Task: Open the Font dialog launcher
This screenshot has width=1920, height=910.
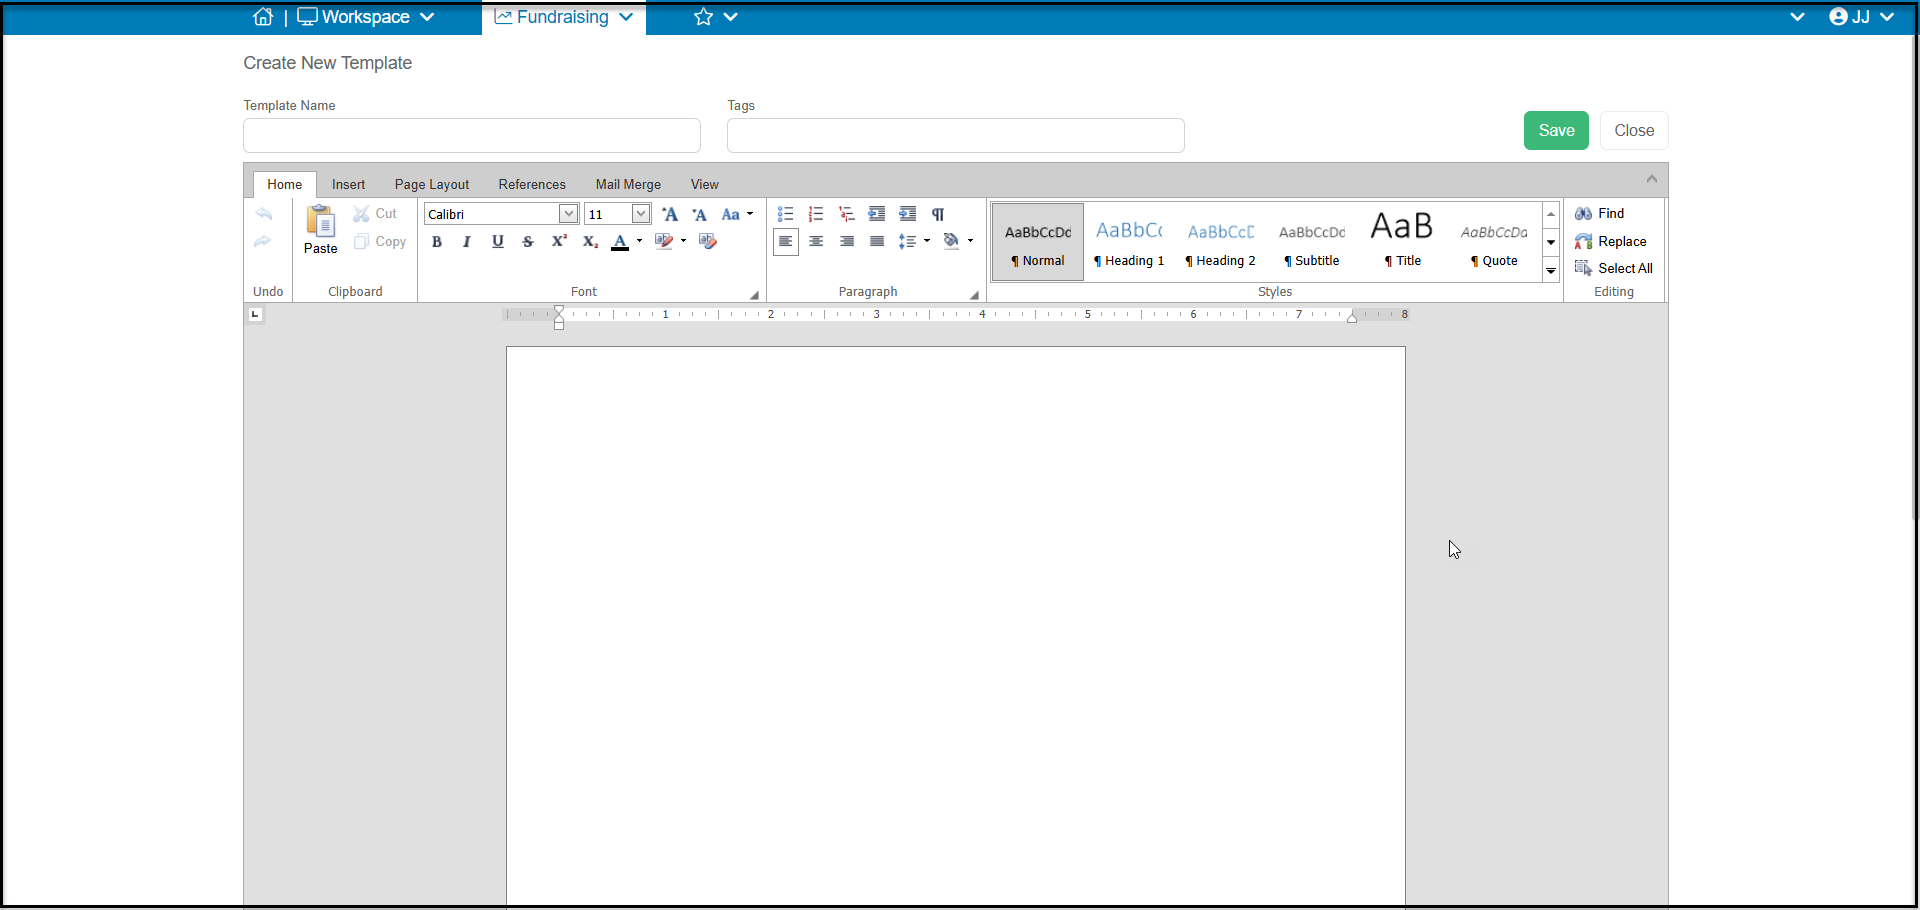Action: tap(754, 295)
